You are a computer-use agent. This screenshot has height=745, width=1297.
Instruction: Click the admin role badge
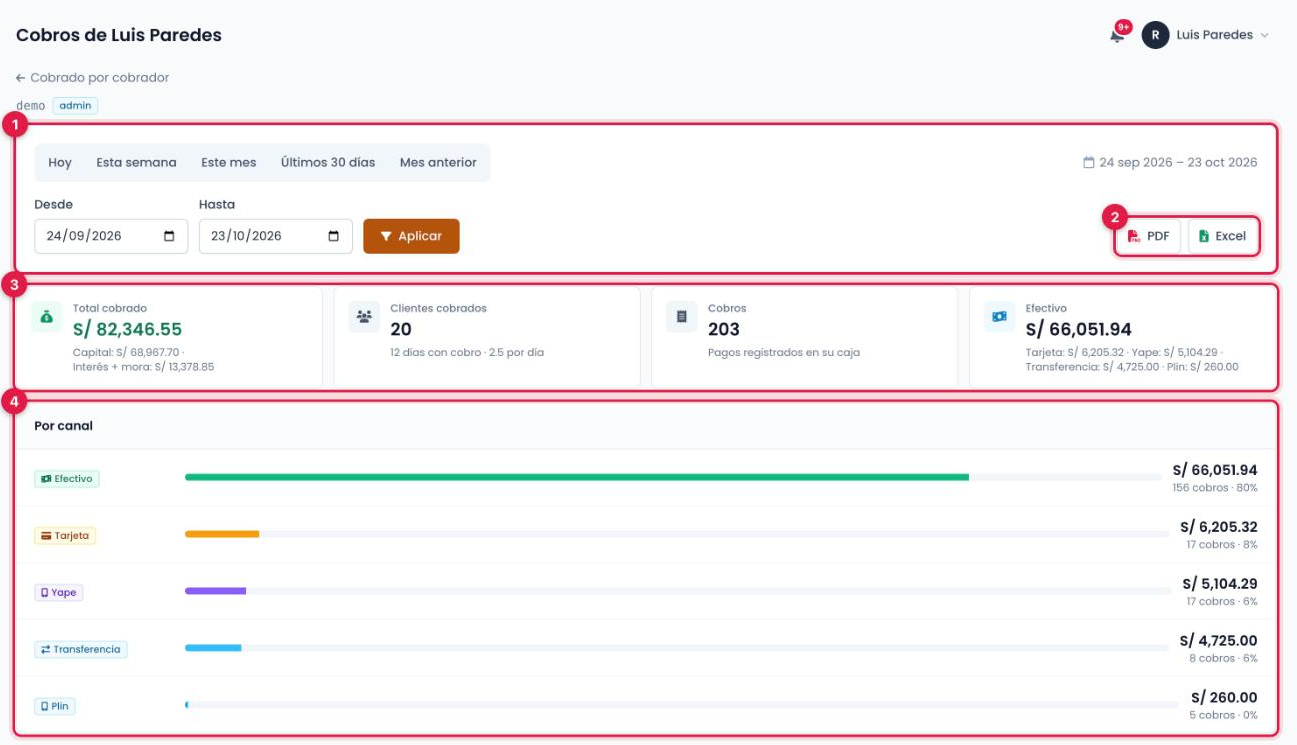click(75, 105)
